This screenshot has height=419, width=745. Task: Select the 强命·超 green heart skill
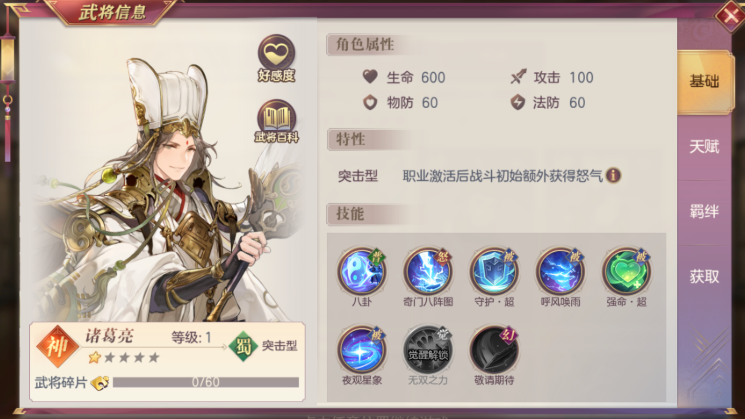626,271
